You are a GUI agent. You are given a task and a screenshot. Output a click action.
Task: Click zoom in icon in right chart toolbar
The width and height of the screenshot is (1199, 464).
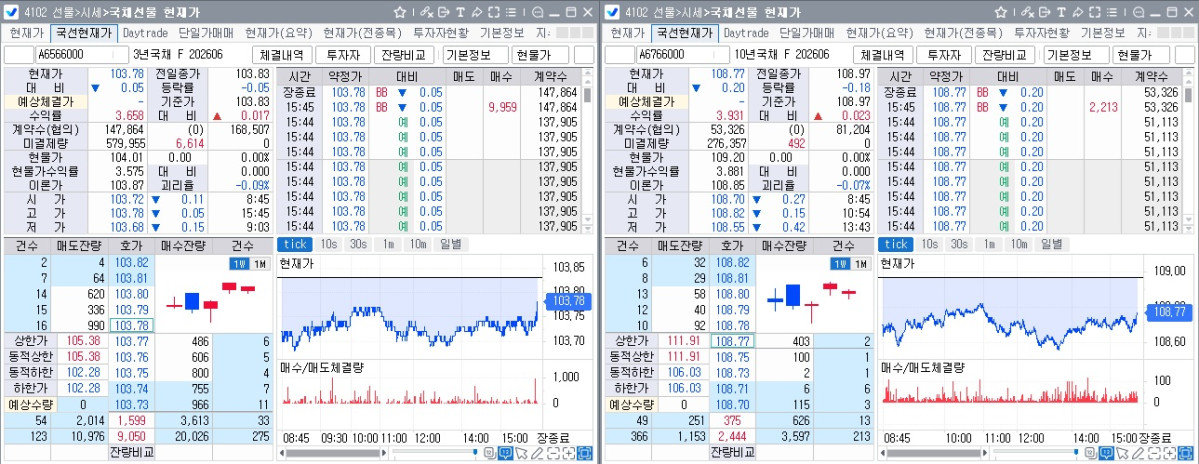tap(1169, 453)
